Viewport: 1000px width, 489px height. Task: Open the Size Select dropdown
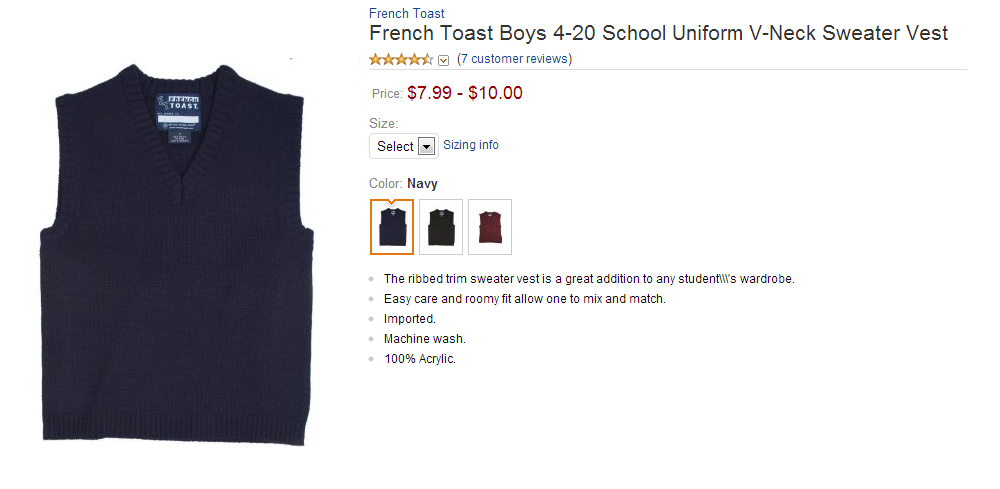point(405,146)
